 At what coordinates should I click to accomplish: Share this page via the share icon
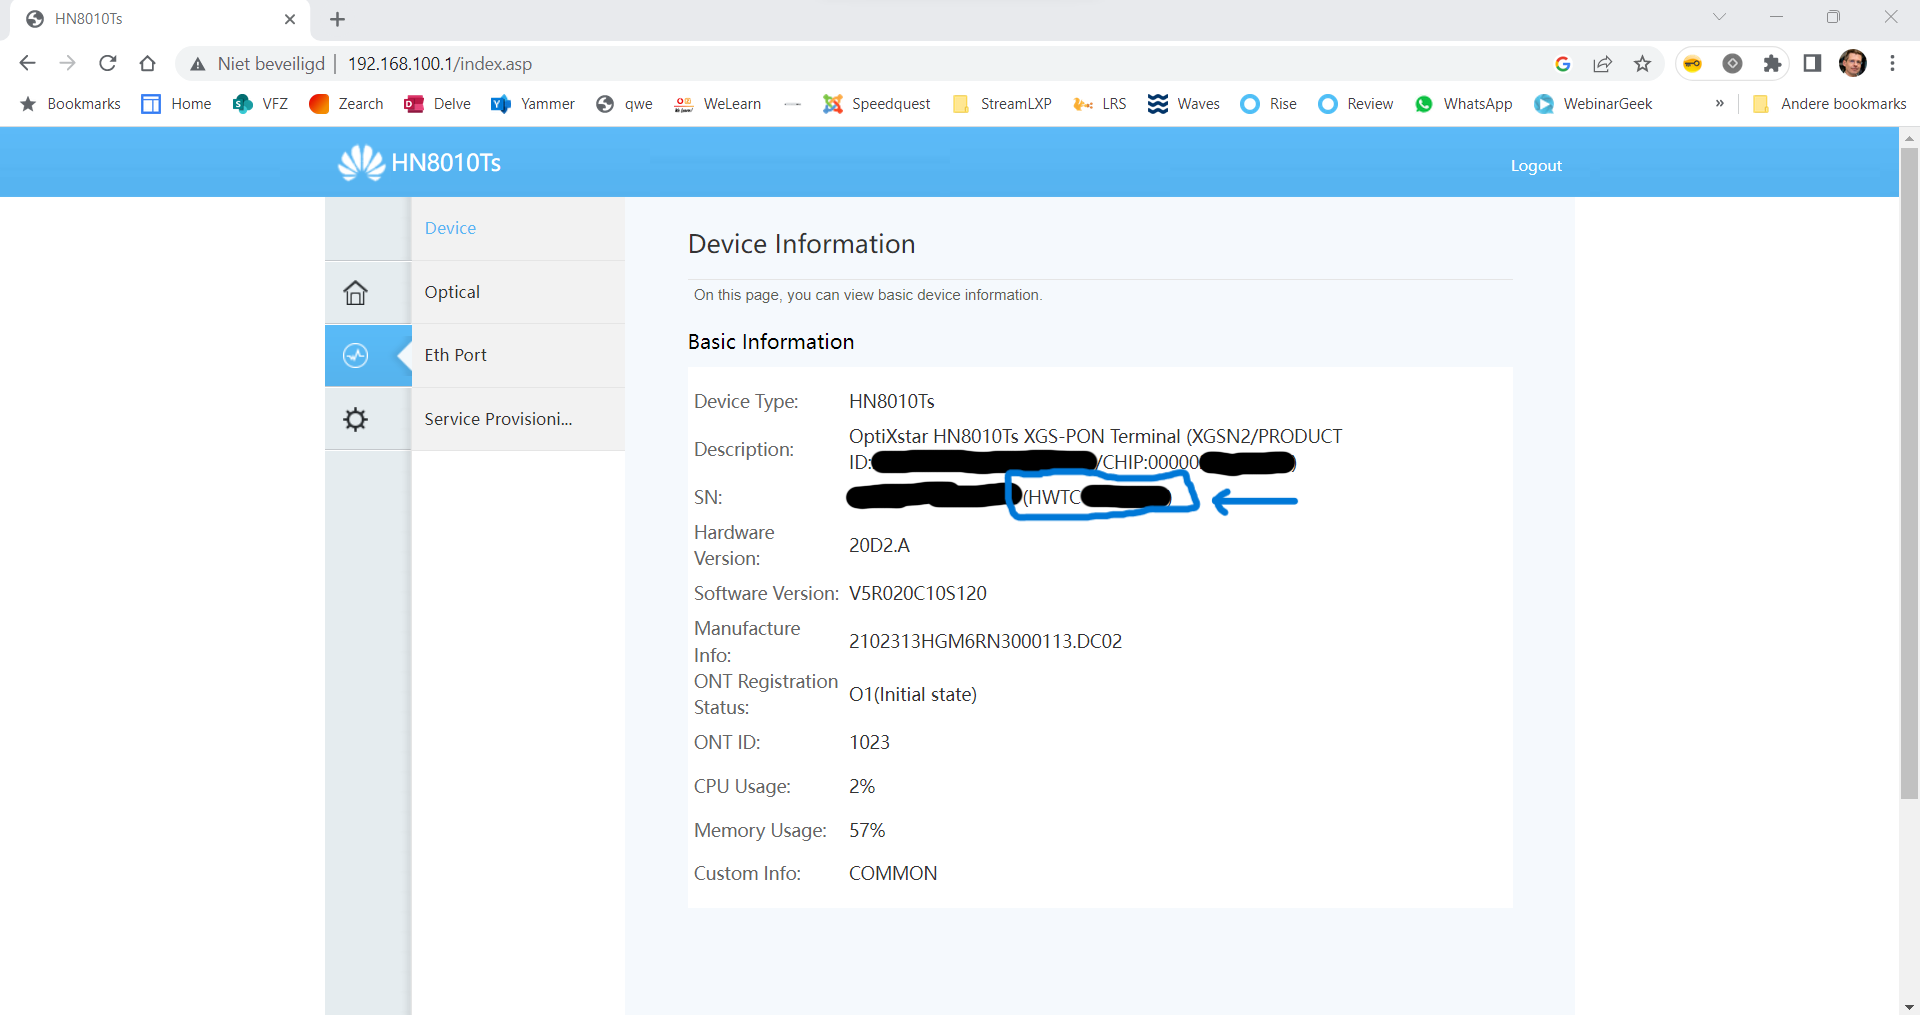[x=1603, y=63]
